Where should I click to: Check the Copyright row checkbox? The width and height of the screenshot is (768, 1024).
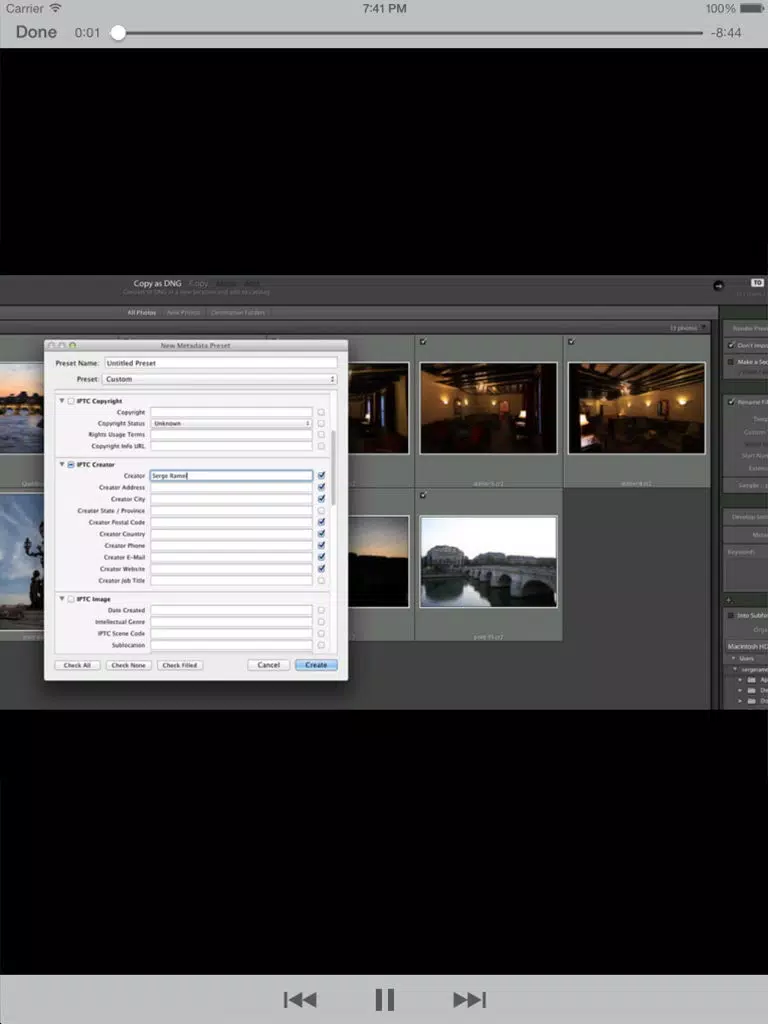click(x=321, y=412)
